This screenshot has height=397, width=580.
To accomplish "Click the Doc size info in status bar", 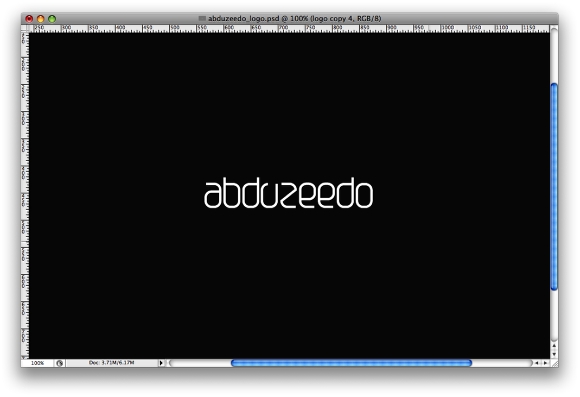I will tap(112, 363).
